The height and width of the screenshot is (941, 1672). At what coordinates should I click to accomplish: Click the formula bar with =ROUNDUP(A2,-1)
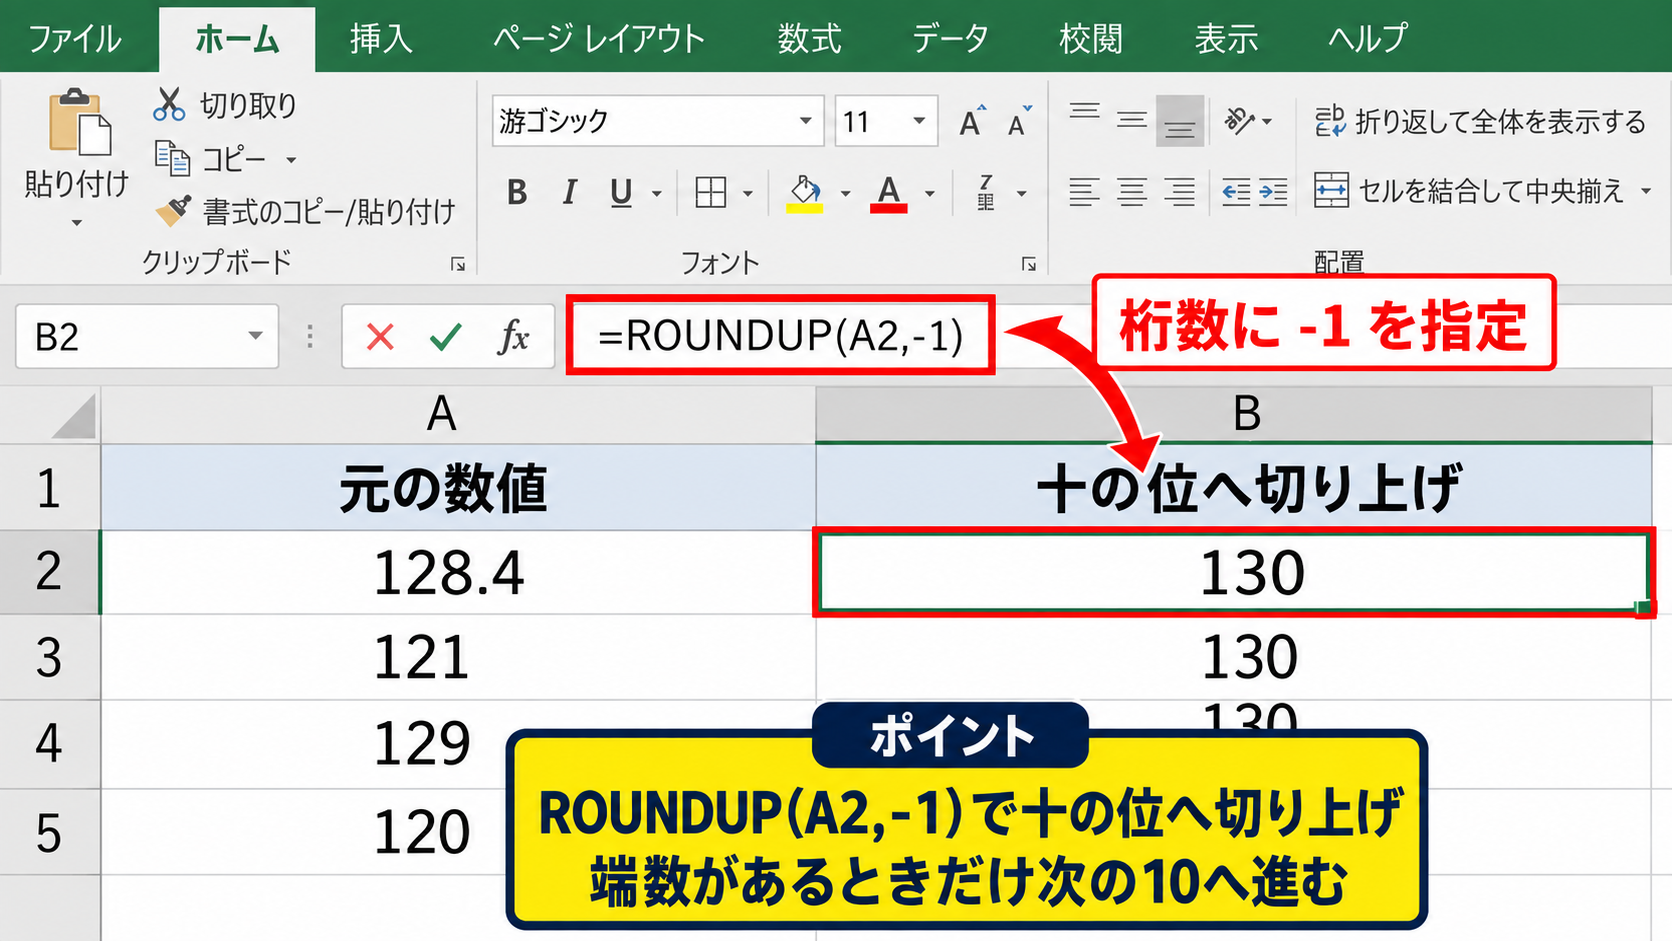[781, 335]
